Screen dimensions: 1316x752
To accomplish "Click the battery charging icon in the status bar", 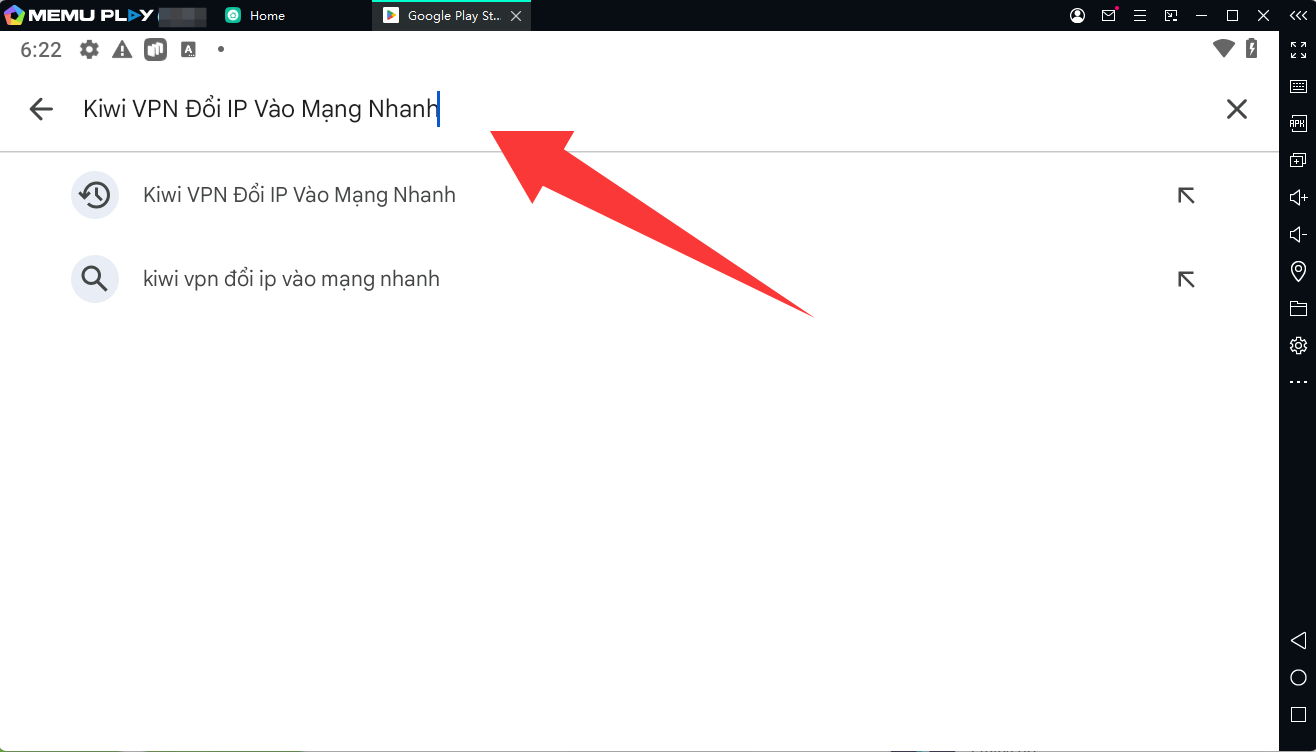I will pyautogui.click(x=1251, y=49).
